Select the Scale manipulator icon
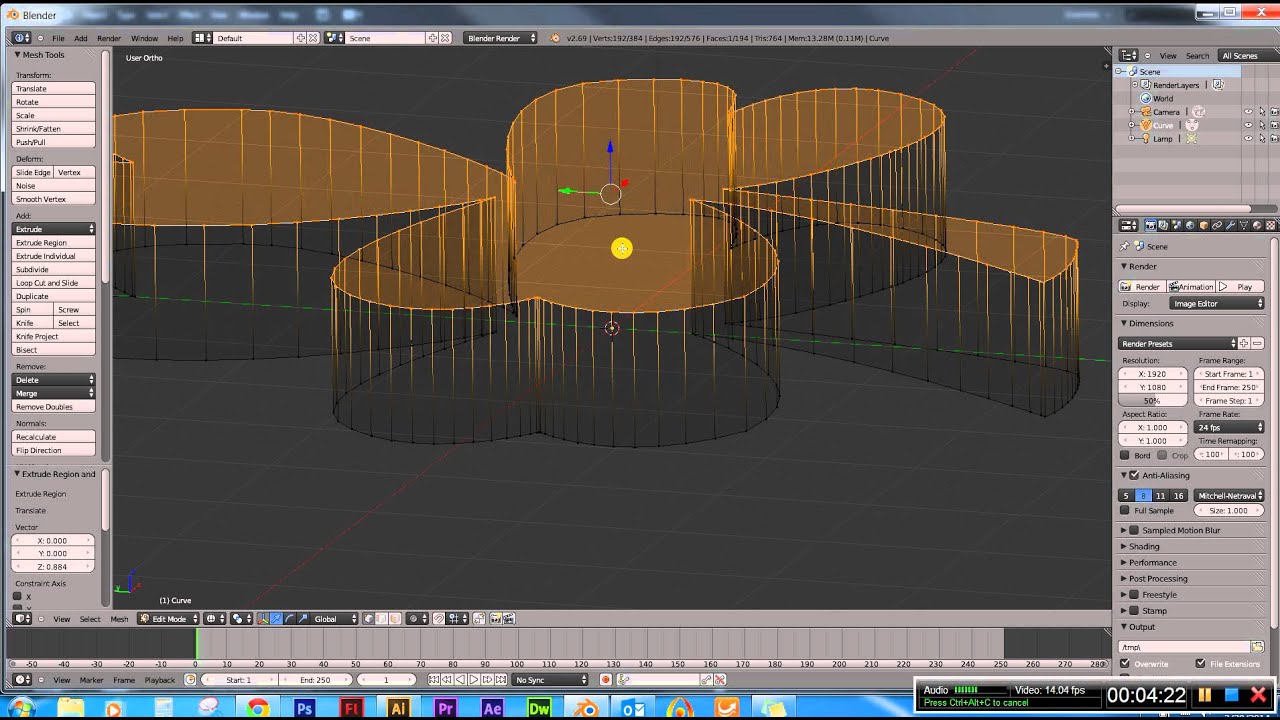Viewport: 1280px width, 720px height. click(x=302, y=619)
